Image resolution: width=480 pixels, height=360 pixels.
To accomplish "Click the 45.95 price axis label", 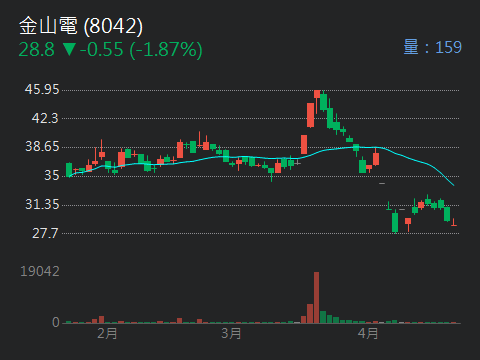I will point(42,89).
